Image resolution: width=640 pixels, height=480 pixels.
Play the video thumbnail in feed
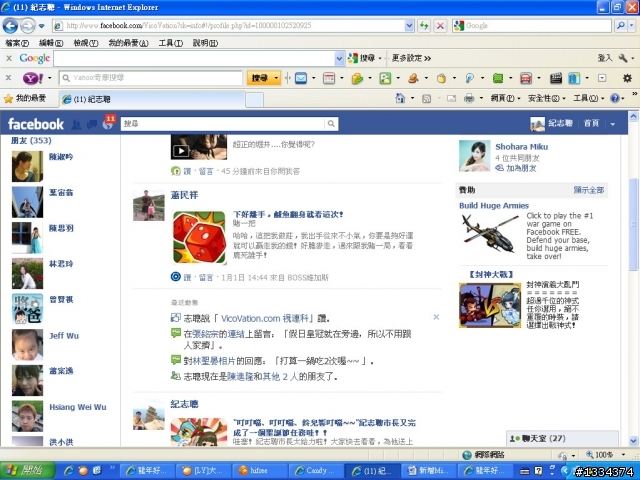pyautogui.click(x=198, y=147)
